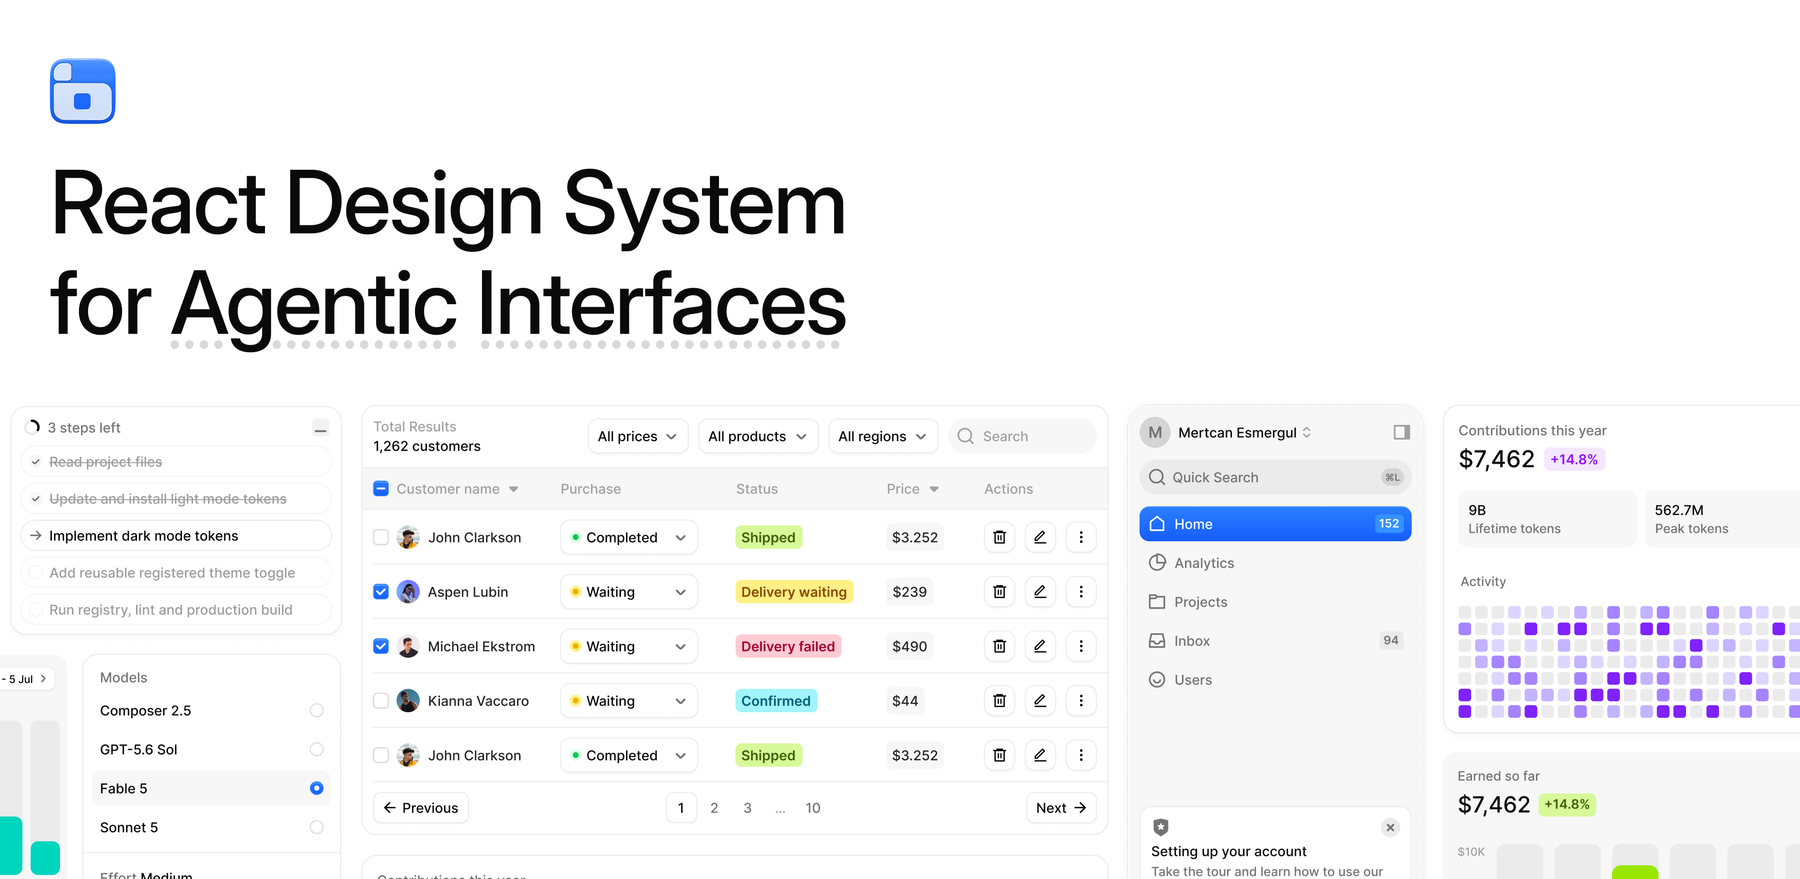Image resolution: width=1800 pixels, height=879 pixels.
Task: Open more actions for Kianna Vaccaro
Action: [1081, 701]
